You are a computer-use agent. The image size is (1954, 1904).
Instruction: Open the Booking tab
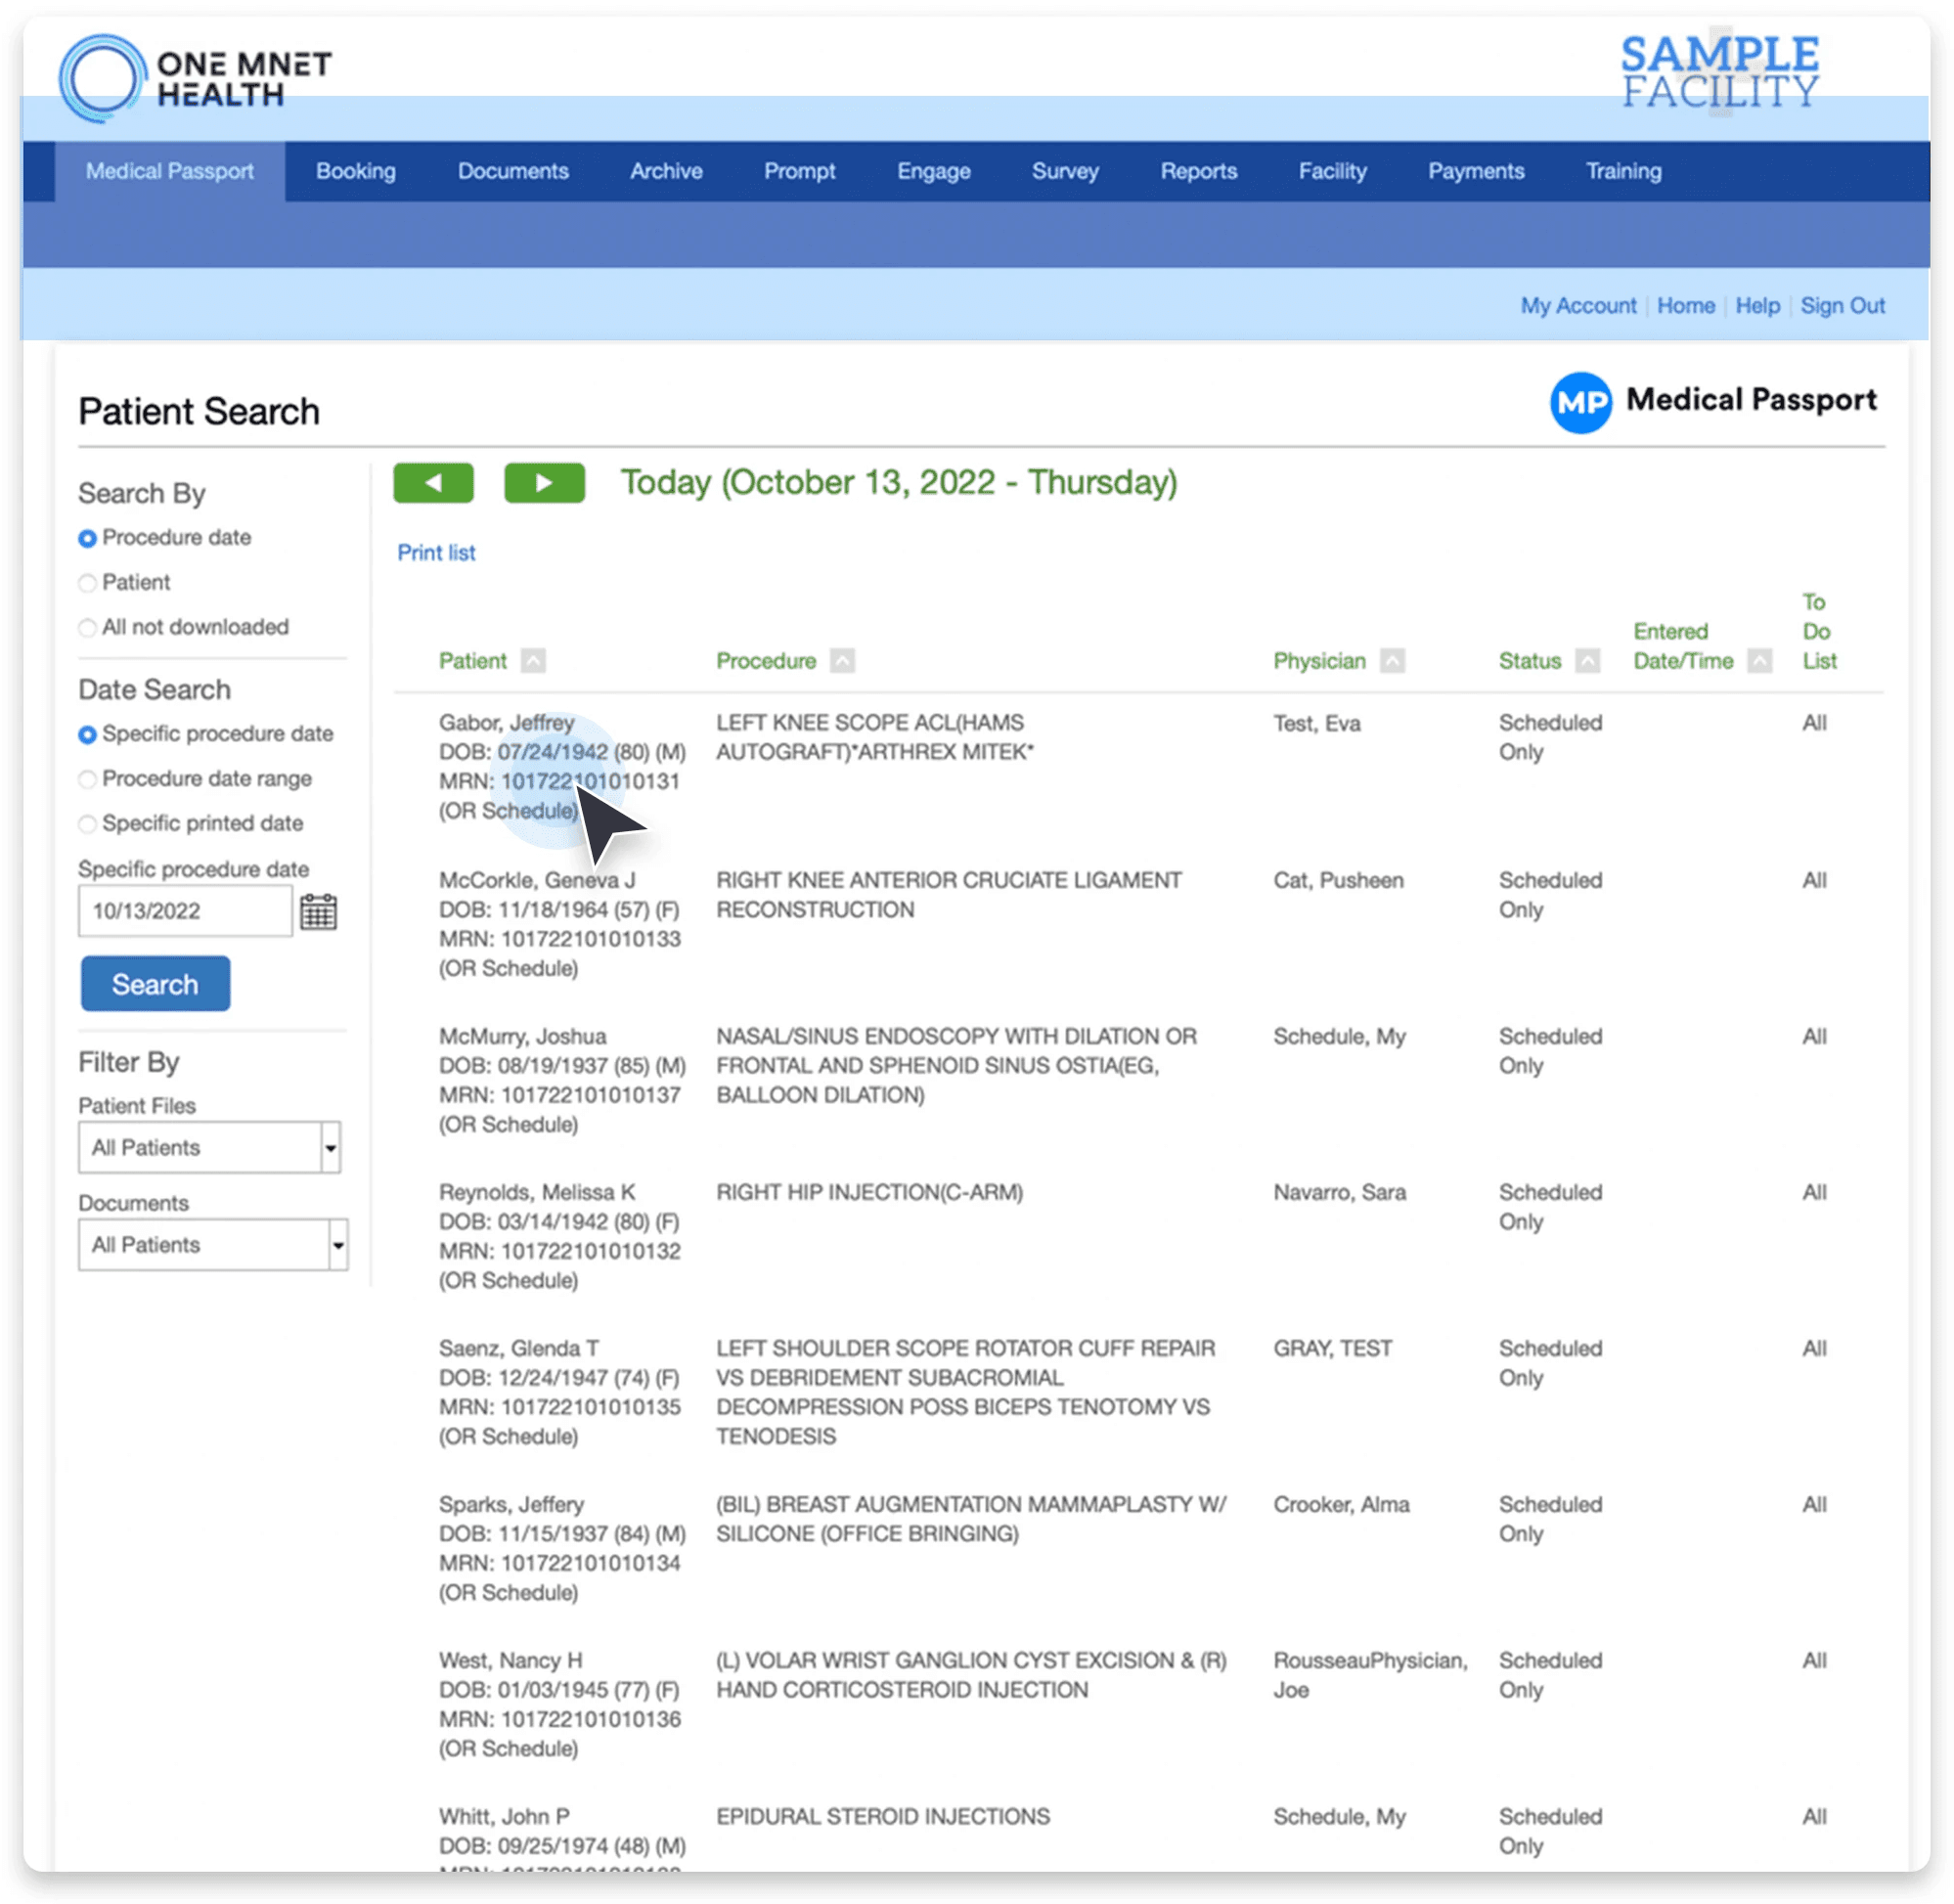click(356, 171)
